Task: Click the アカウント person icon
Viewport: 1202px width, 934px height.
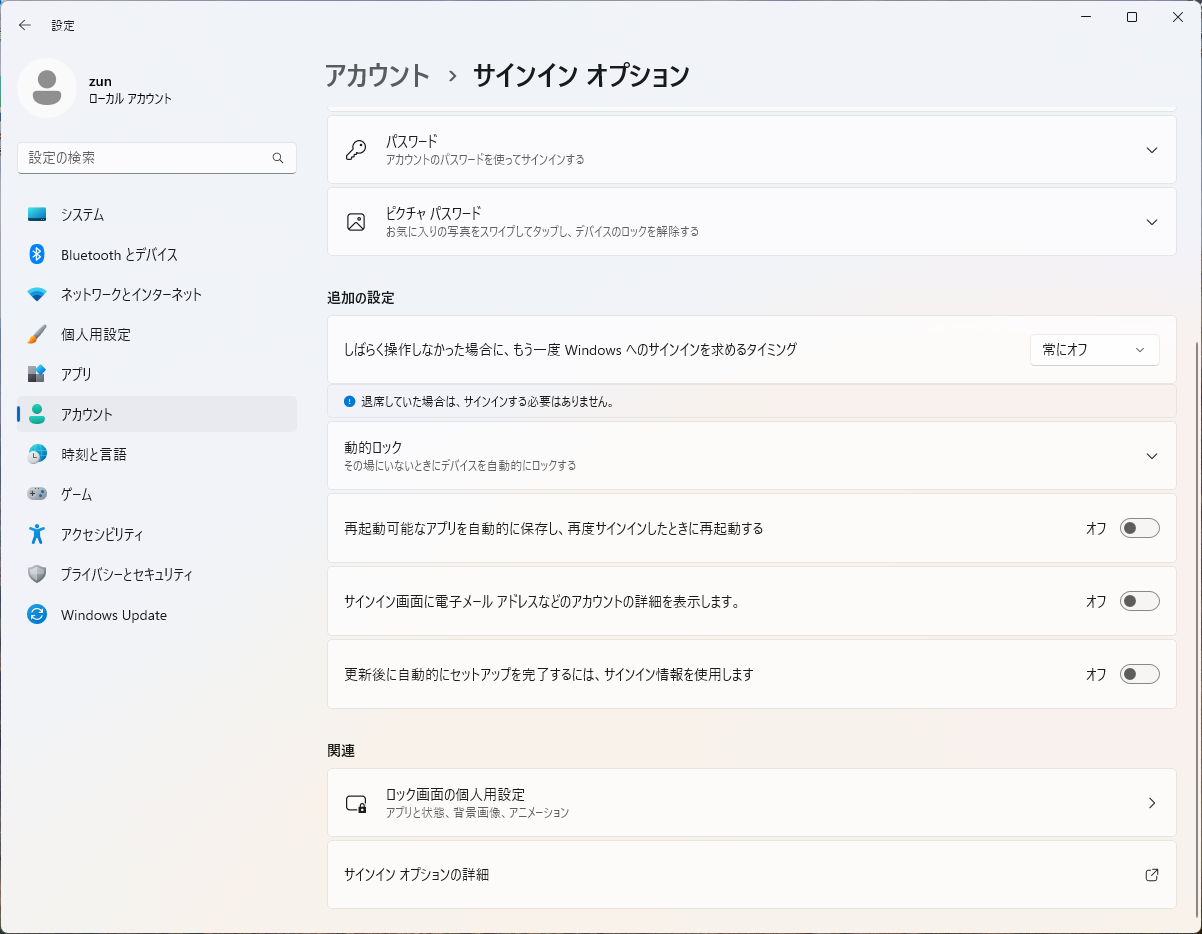Action: [37, 414]
